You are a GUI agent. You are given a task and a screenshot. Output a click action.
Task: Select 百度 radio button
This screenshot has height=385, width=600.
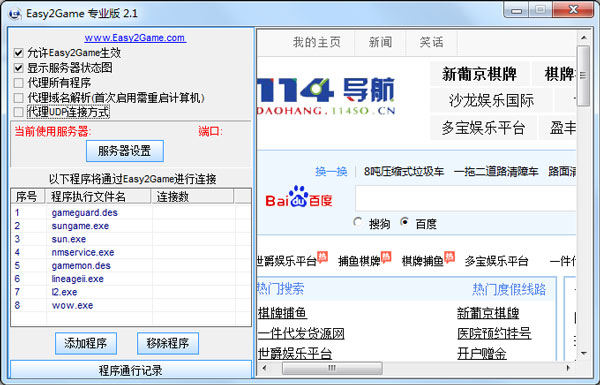[404, 222]
